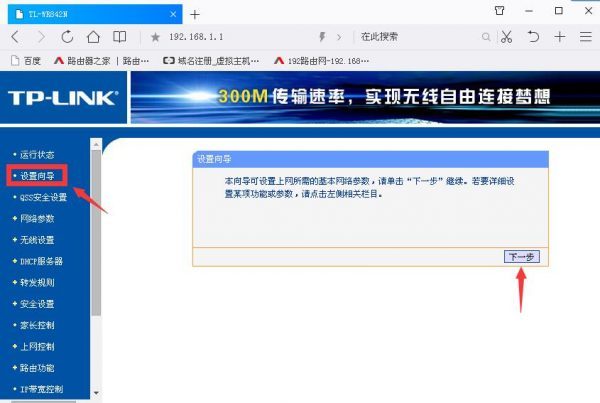Click the browser back arrow
Image resolution: width=600 pixels, height=403 pixels.
(x=15, y=36)
